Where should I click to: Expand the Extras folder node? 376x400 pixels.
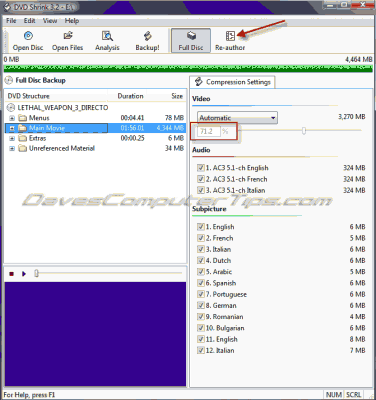[12, 138]
